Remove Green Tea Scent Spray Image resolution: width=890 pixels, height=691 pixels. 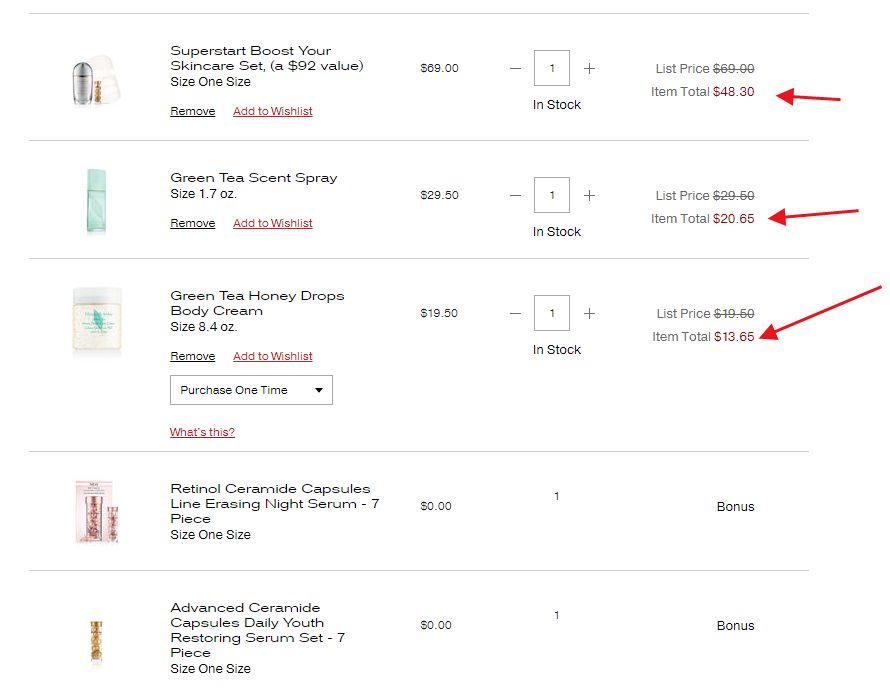[x=192, y=223]
